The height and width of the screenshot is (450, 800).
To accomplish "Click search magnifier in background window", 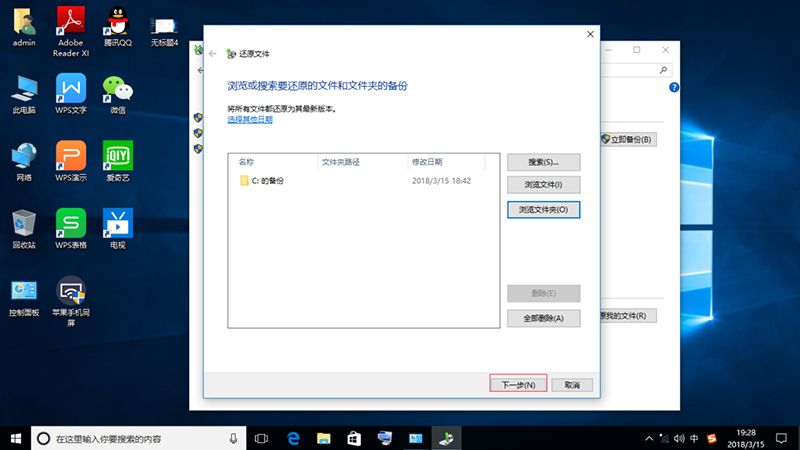I will 663,70.
